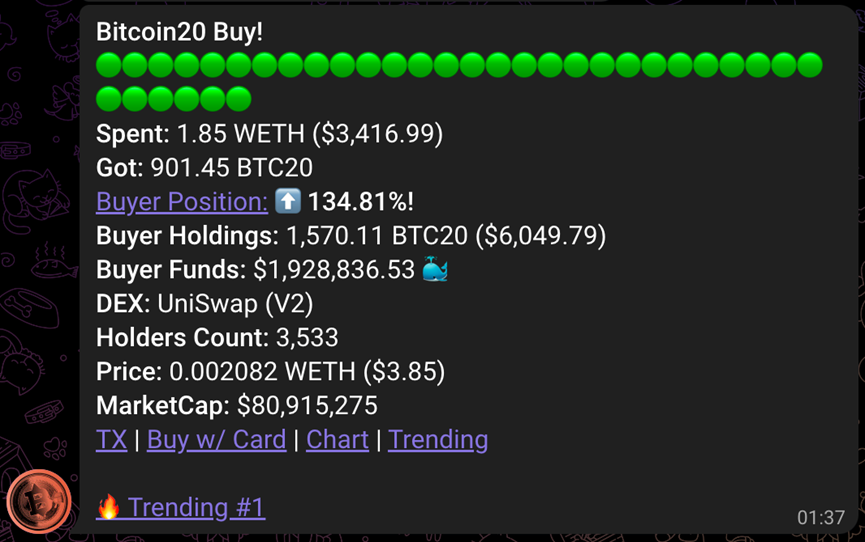The height and width of the screenshot is (542, 865).
Task: Click the blue up-arrow emoji
Action: tap(288, 200)
